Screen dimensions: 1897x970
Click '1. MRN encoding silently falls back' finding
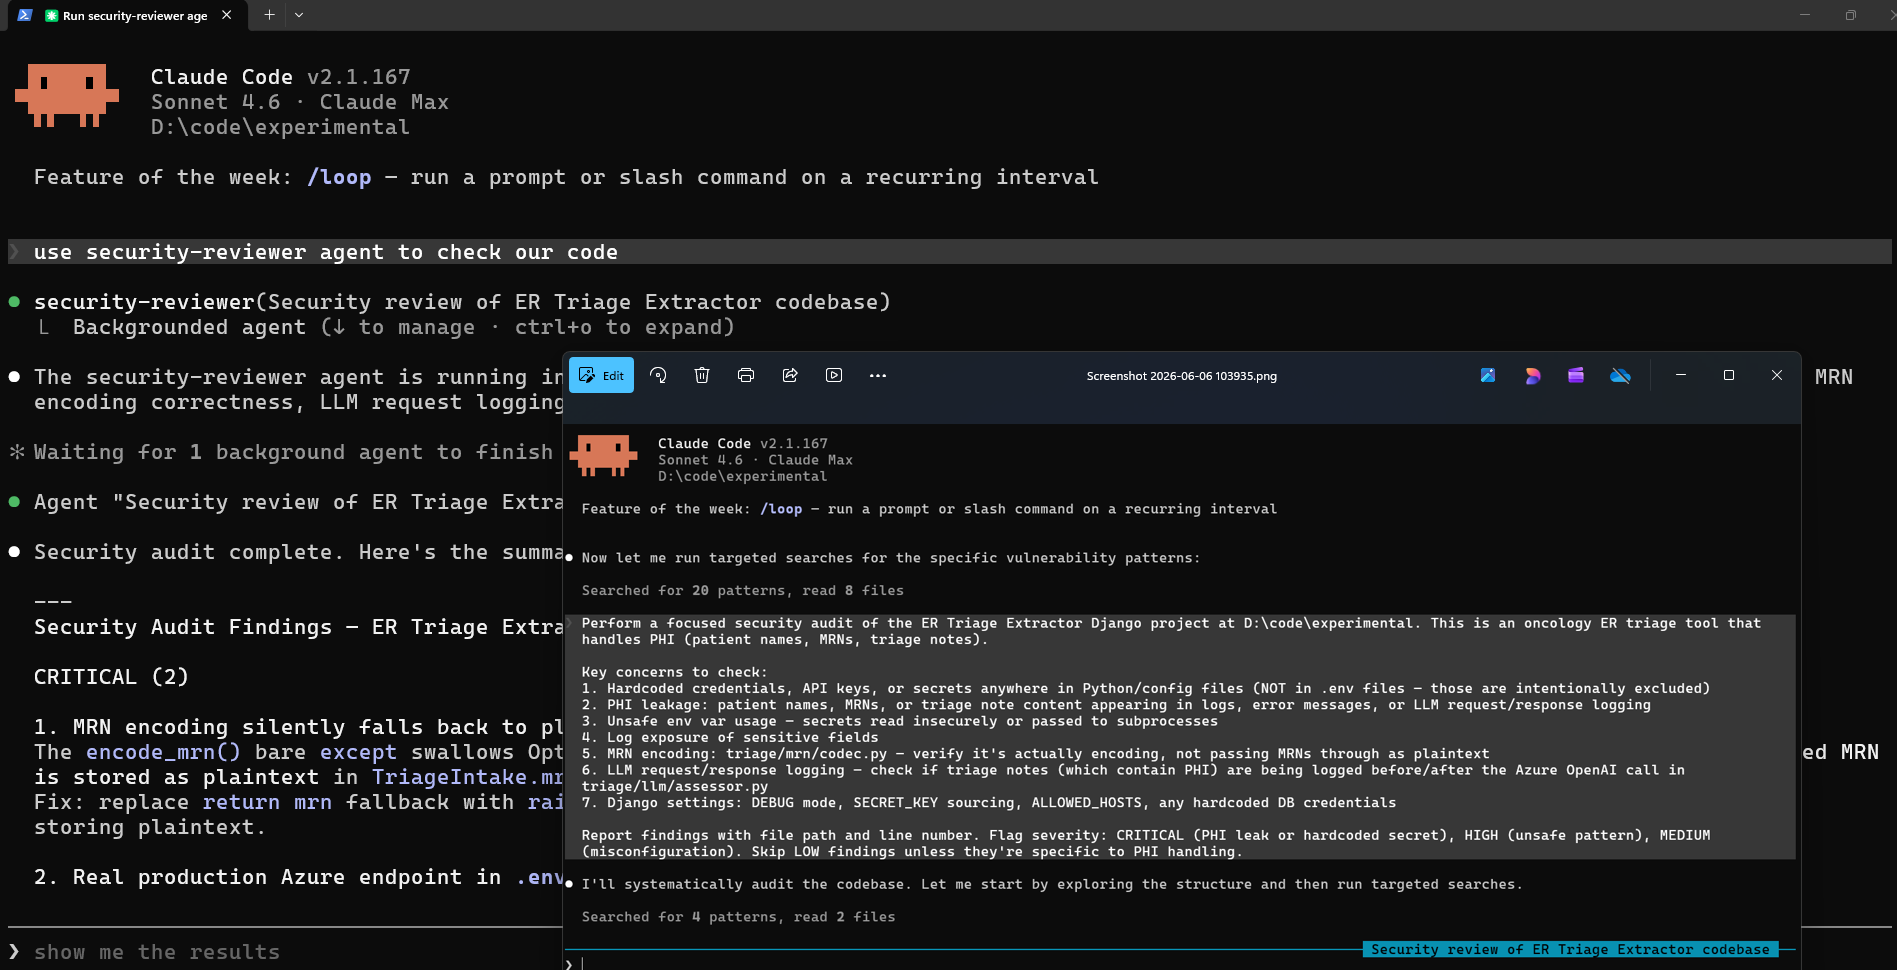pos(298,727)
